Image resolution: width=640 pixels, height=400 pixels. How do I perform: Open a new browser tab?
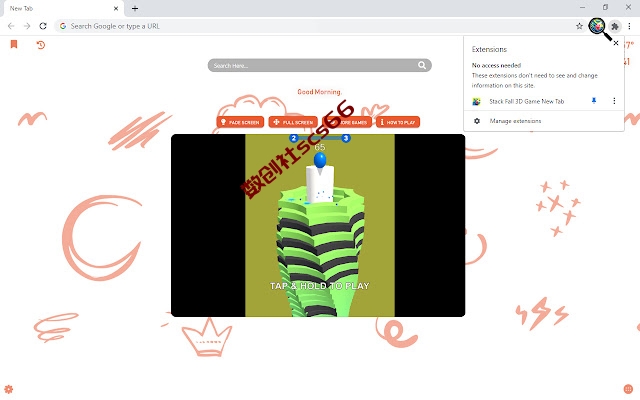click(x=135, y=8)
